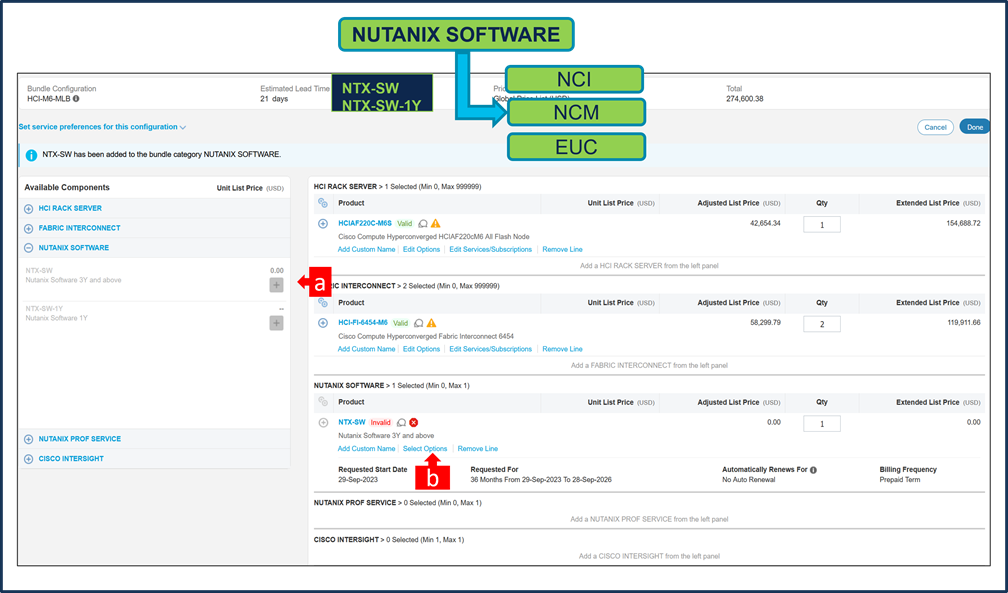Click the headset icon beside NTX-SW
The height and width of the screenshot is (593, 1008).
pyautogui.click(x=401, y=423)
